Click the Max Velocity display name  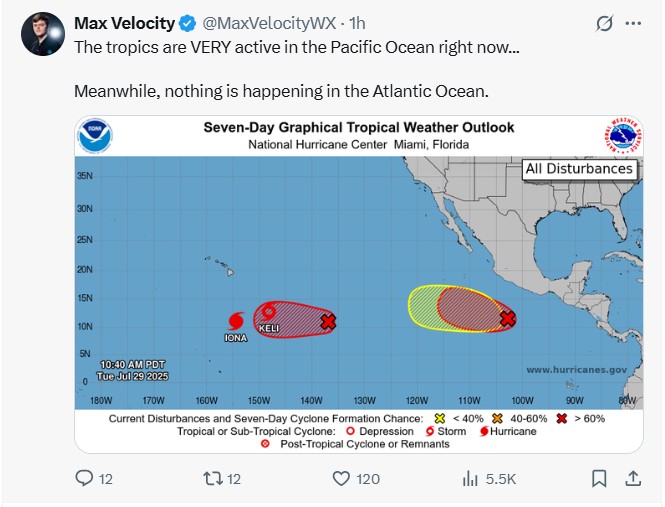tap(124, 23)
